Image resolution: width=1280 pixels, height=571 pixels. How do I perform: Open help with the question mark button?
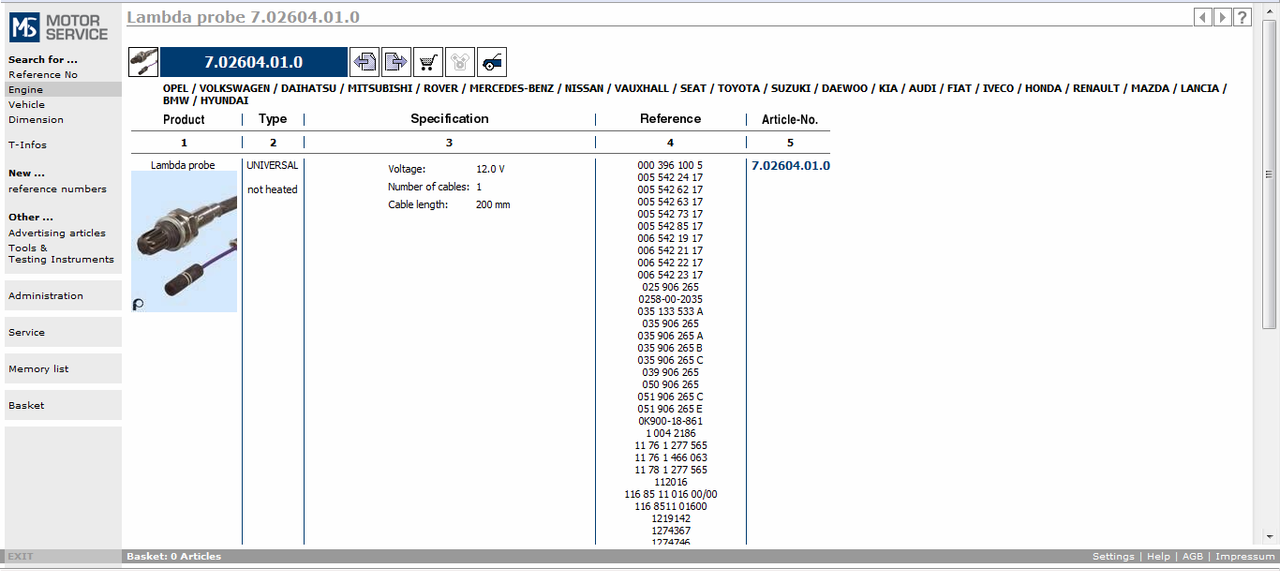coord(1242,17)
